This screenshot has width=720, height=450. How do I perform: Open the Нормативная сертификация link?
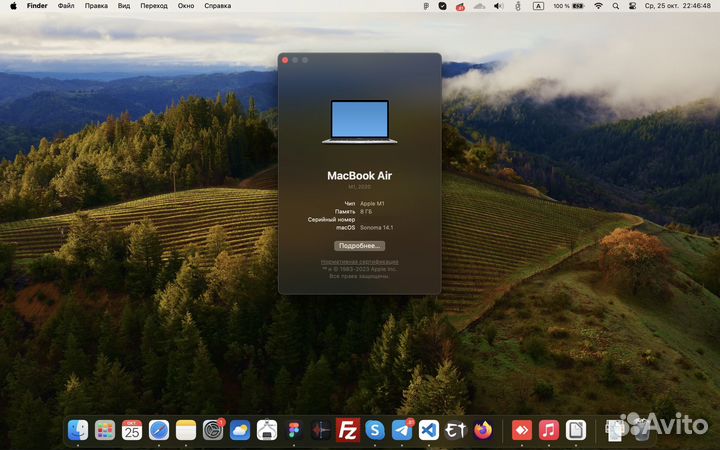click(360, 262)
